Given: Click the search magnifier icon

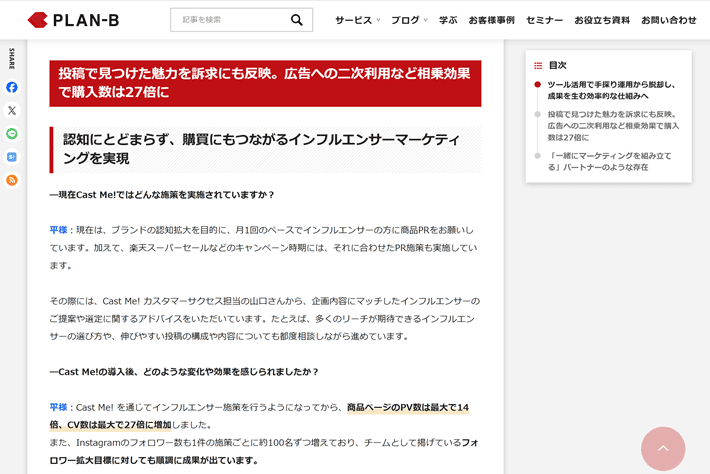Looking at the screenshot, I should coord(297,20).
